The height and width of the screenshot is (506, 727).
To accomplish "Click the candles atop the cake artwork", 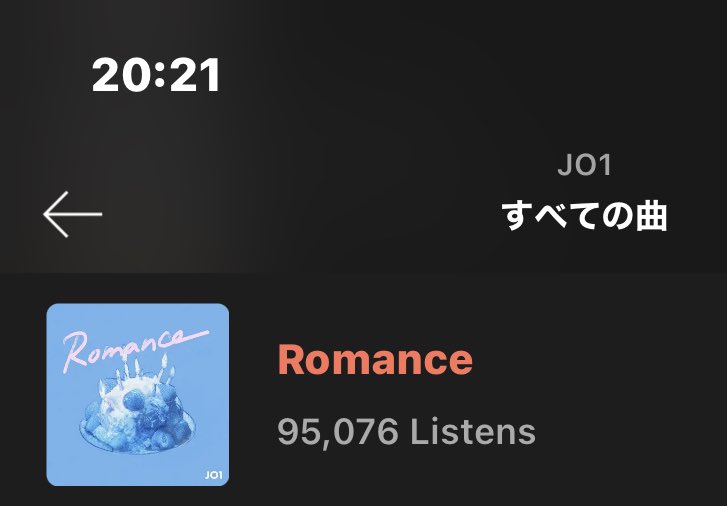I will (137, 371).
